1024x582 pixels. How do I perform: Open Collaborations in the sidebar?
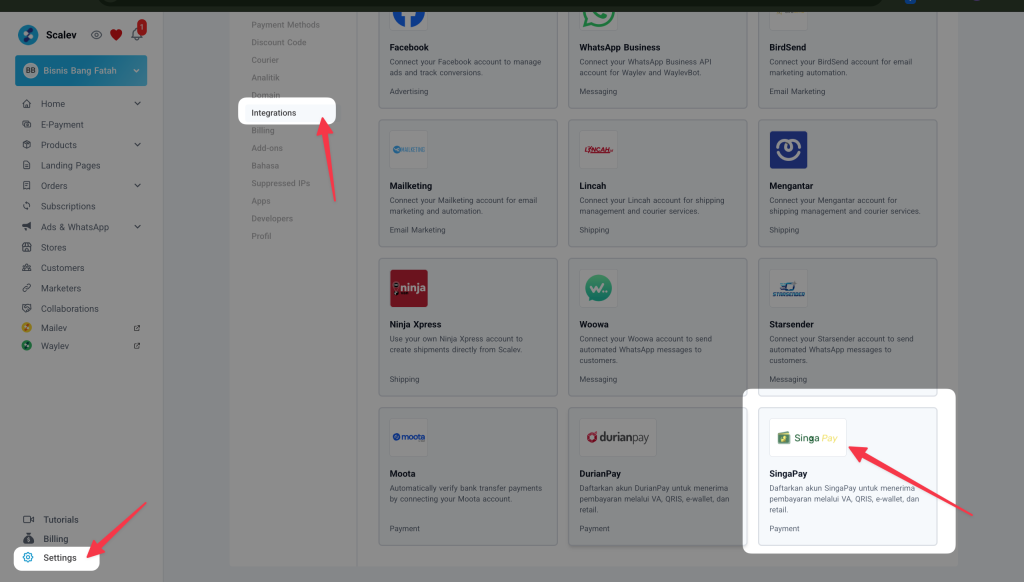tap(69, 308)
